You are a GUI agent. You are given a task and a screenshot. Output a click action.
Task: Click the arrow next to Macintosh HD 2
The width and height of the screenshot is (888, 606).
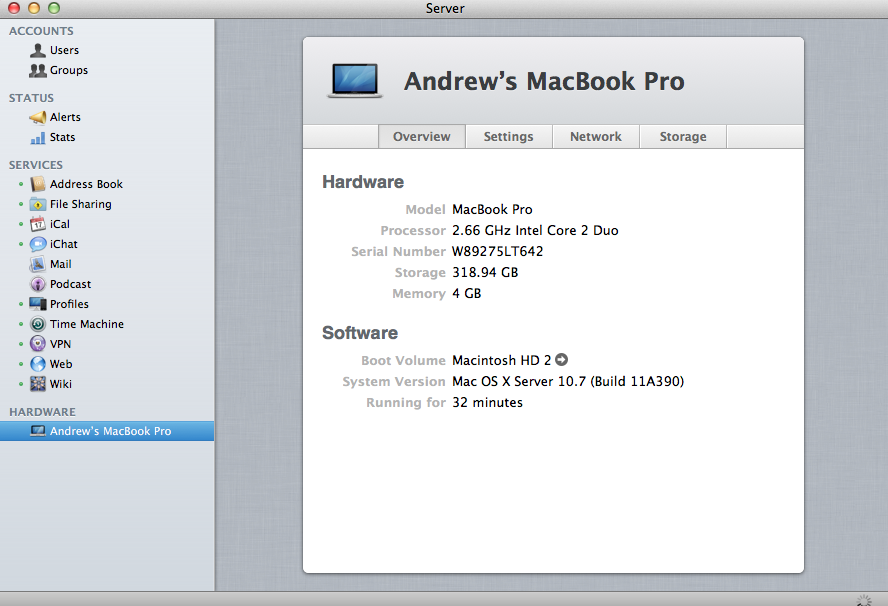pyautogui.click(x=561, y=360)
